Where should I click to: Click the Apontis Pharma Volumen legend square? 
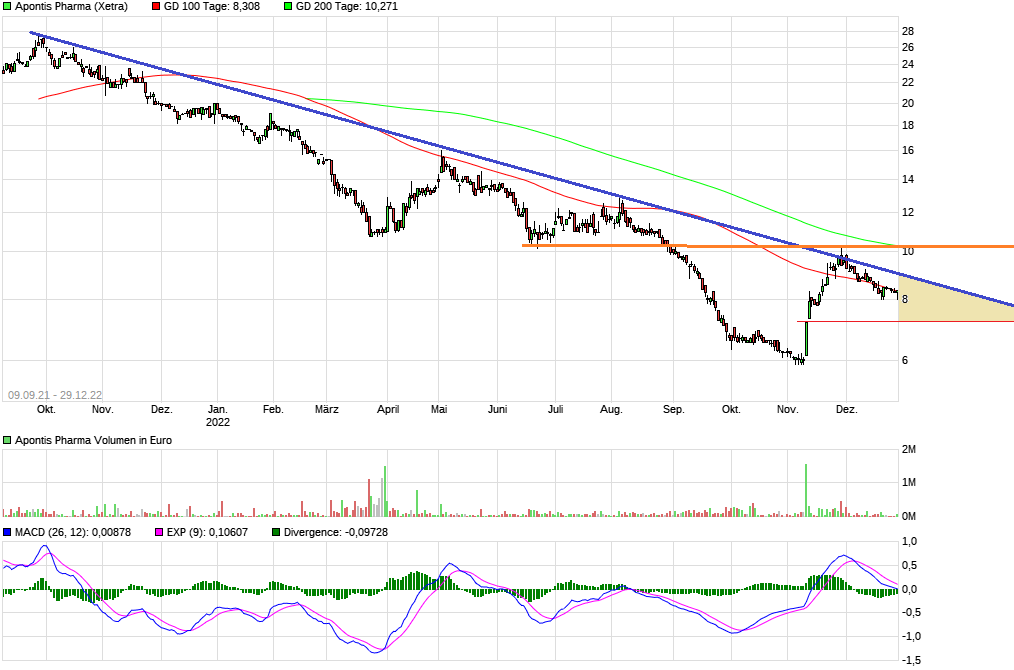[8, 440]
